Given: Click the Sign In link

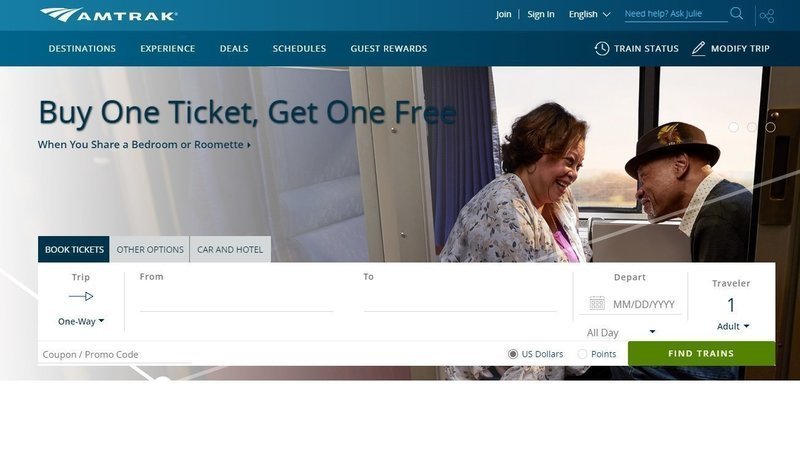Looking at the screenshot, I should (x=541, y=14).
